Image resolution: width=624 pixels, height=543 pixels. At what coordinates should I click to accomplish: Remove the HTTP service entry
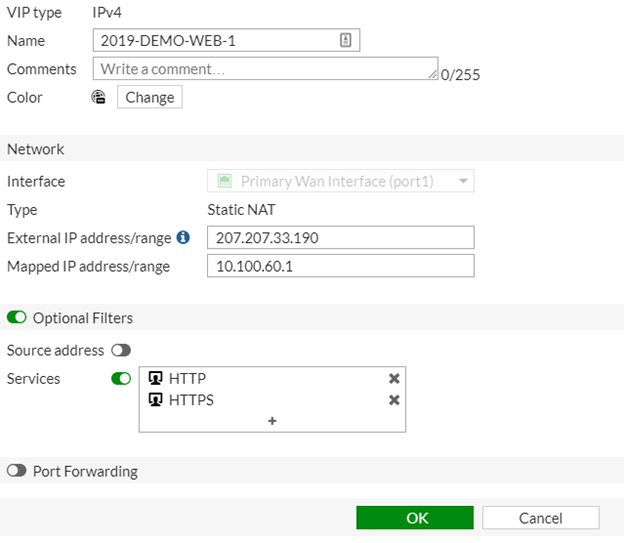(x=394, y=378)
